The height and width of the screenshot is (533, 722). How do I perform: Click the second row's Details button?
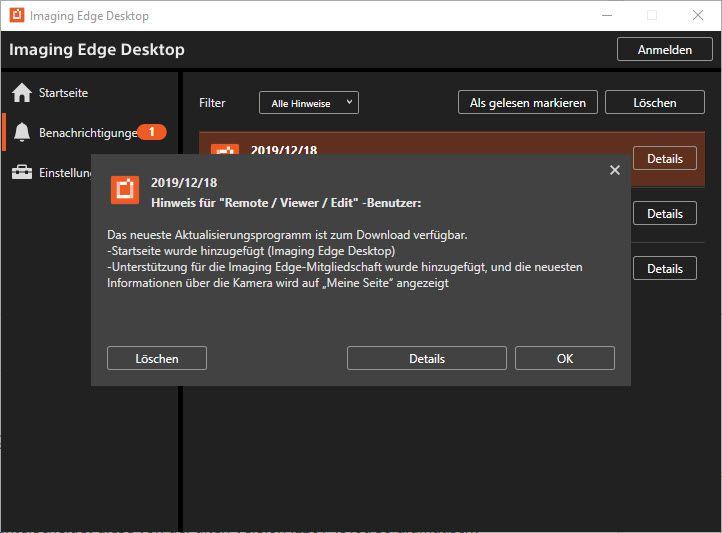[x=664, y=213]
